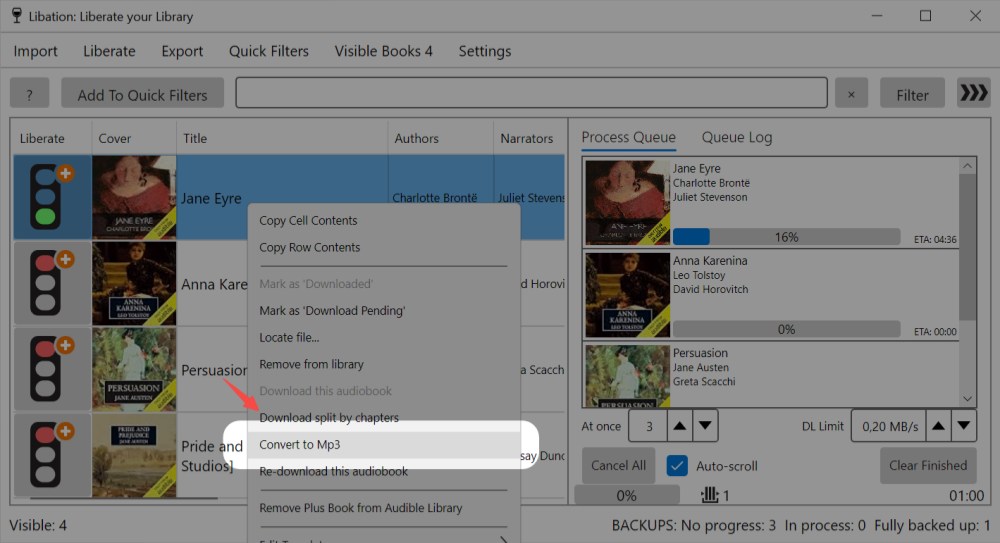Click the At once value field

point(648,426)
